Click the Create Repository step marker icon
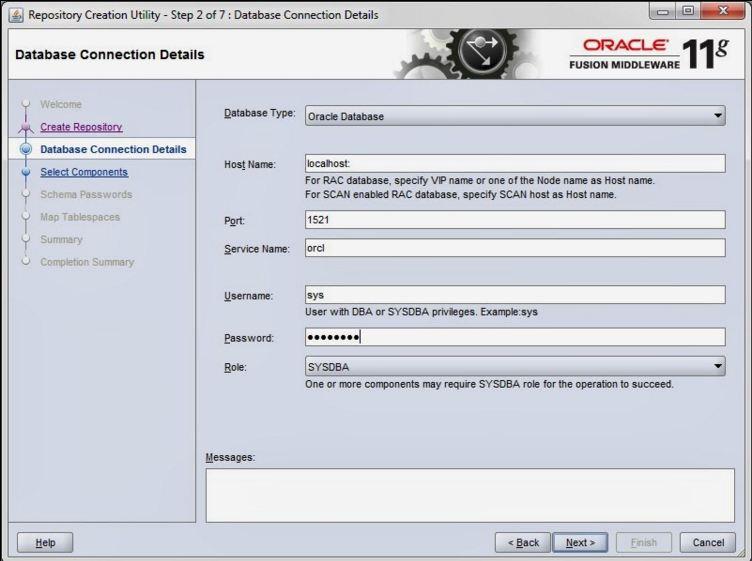Image resolution: width=752 pixels, height=561 pixels. click(x=26, y=127)
